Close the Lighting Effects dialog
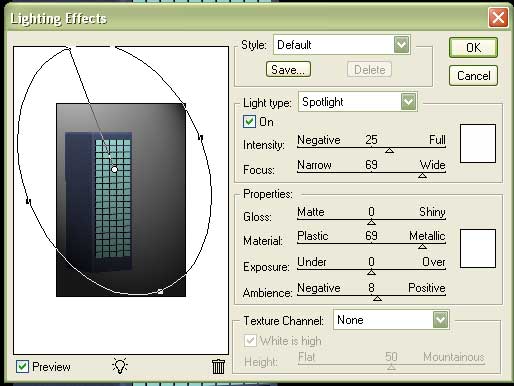Screen dimensions: 514x386 click(x=498, y=17)
